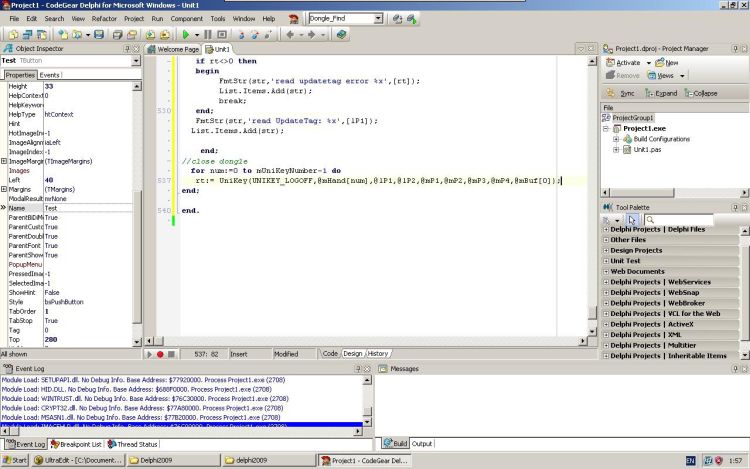Click the editor vertical scrollbar down arrow
This screenshot has height=469, width=750.
592,331
